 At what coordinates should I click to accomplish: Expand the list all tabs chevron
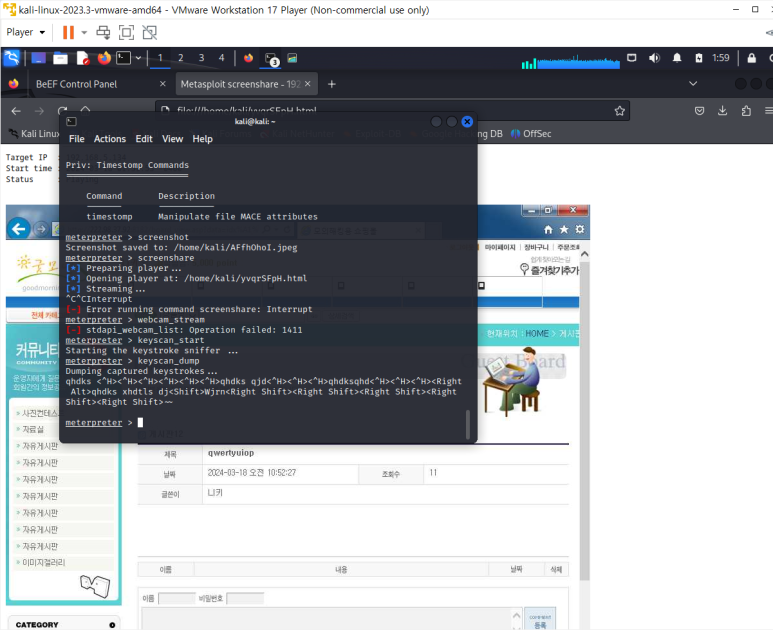[x=693, y=84]
